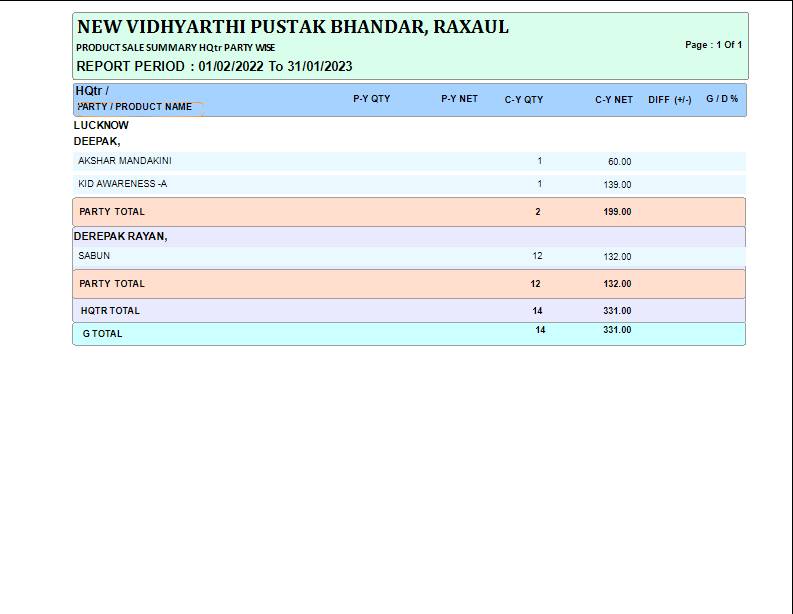Click the C-Y QTY column header

click(x=523, y=100)
